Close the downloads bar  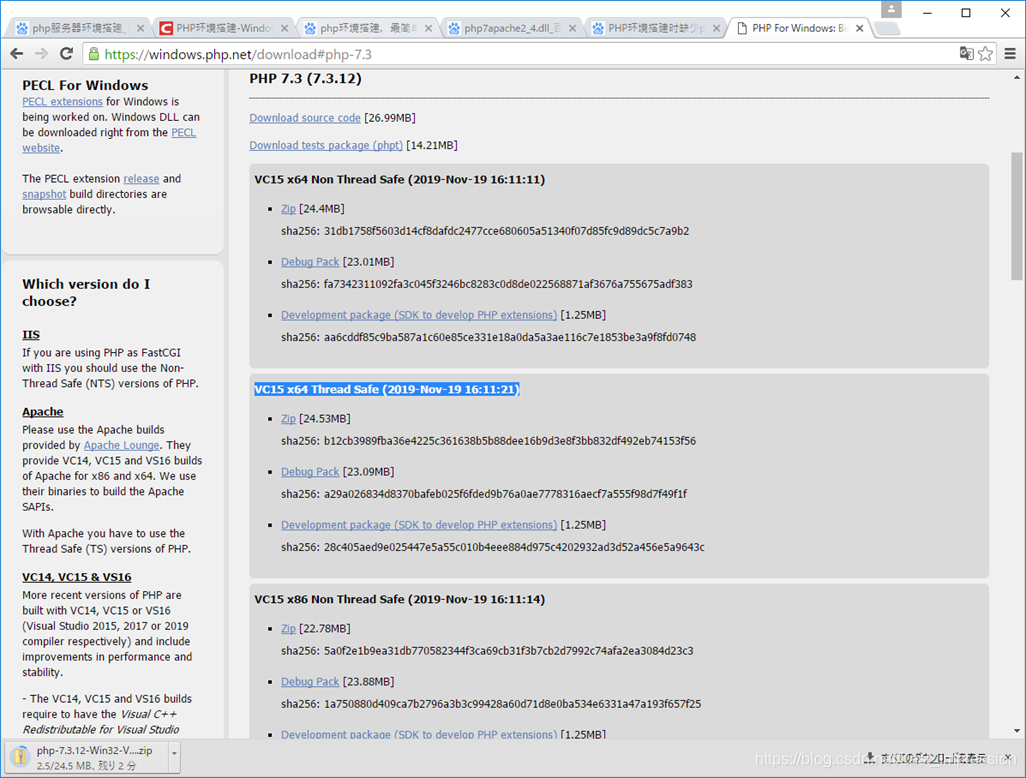pyautogui.click(x=1008, y=757)
